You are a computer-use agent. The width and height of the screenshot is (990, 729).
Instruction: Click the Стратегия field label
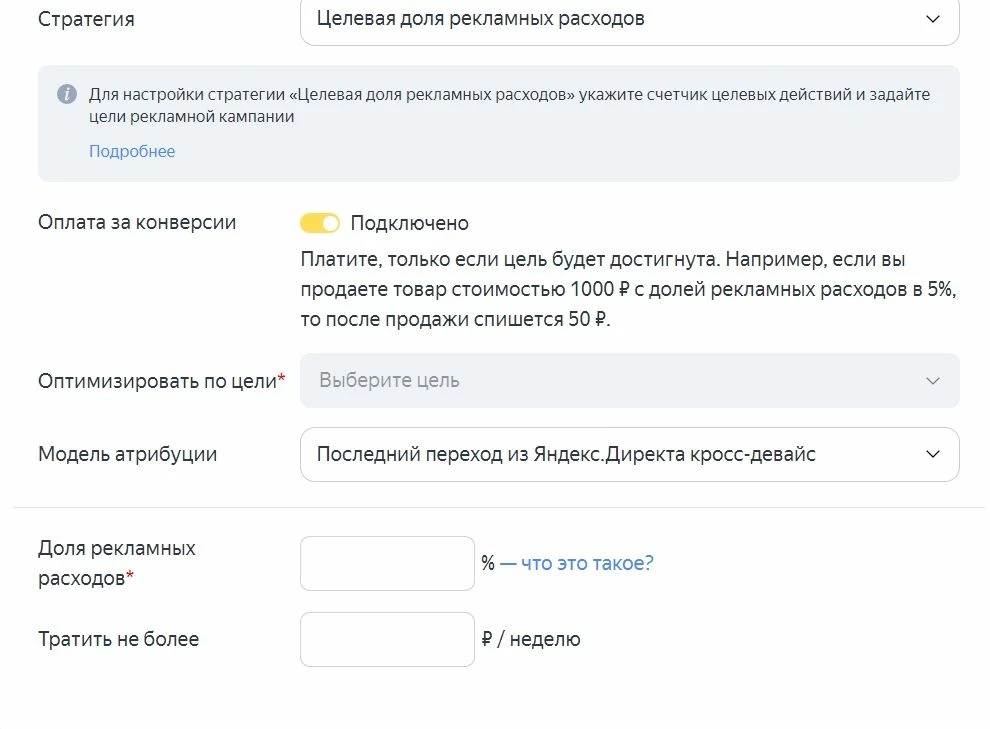(86, 19)
